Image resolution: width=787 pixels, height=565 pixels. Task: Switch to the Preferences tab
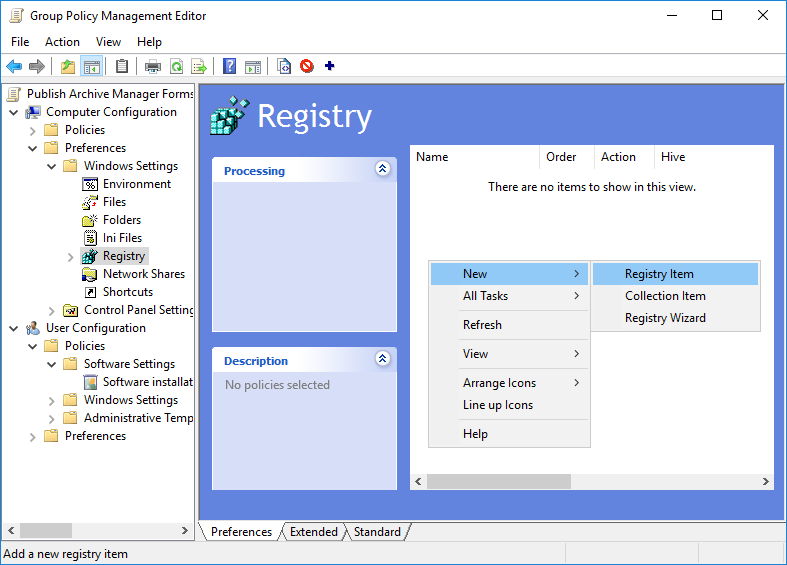(x=241, y=532)
